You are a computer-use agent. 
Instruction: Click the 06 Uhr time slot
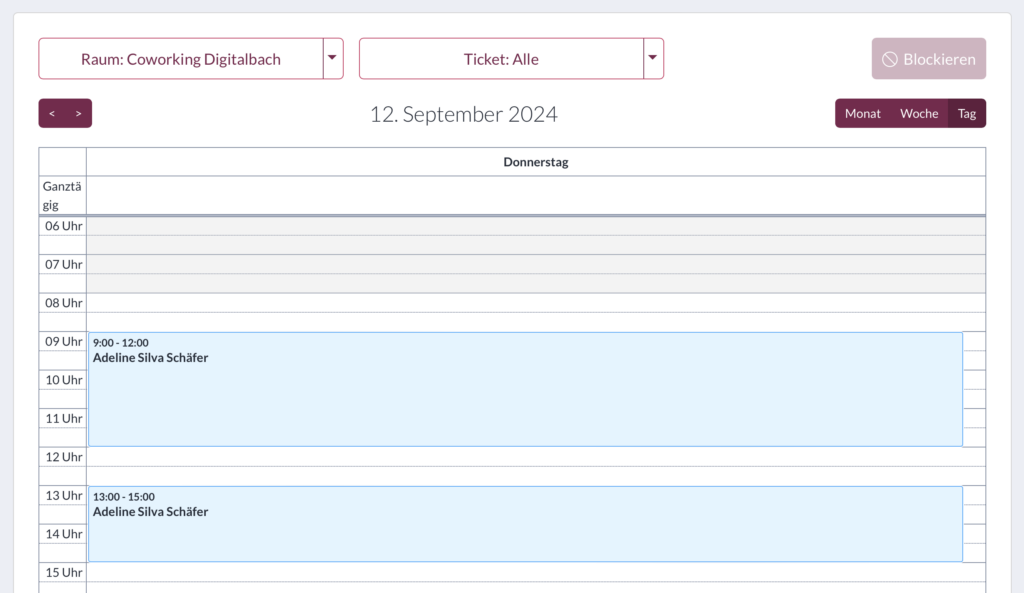click(x=535, y=226)
